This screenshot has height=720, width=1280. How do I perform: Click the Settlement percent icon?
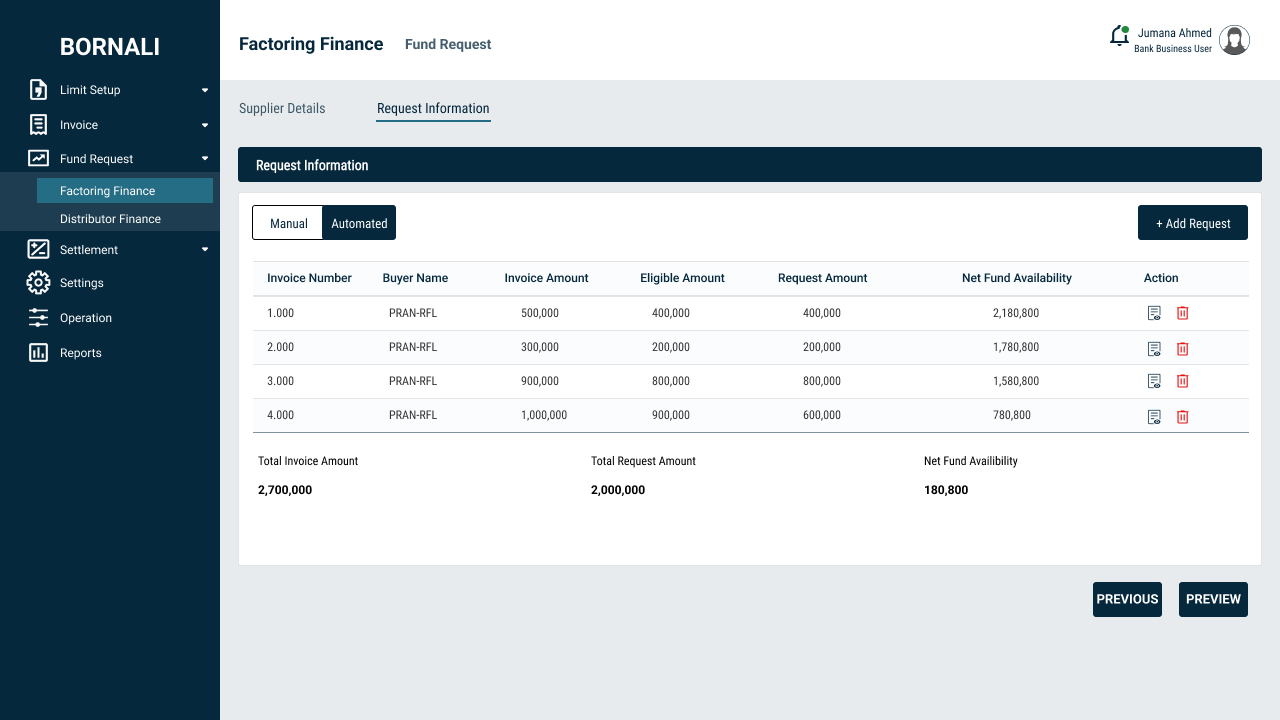[x=38, y=250]
